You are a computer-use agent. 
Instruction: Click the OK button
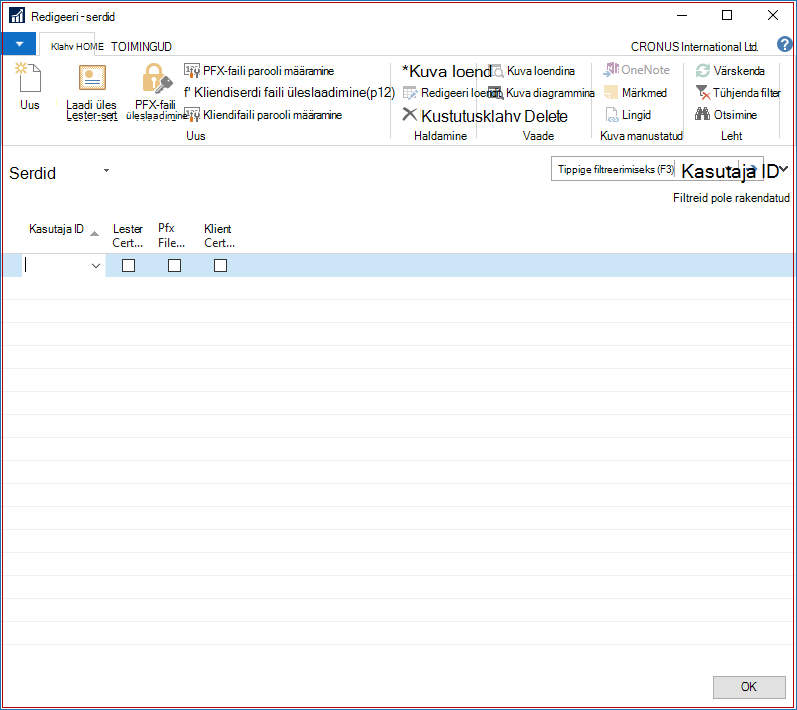[749, 687]
